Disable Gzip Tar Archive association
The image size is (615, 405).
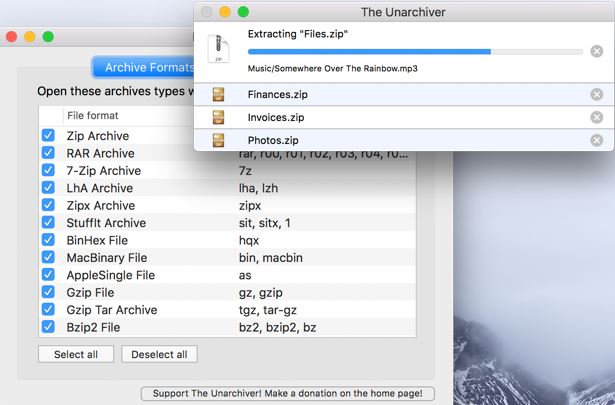coord(48,309)
